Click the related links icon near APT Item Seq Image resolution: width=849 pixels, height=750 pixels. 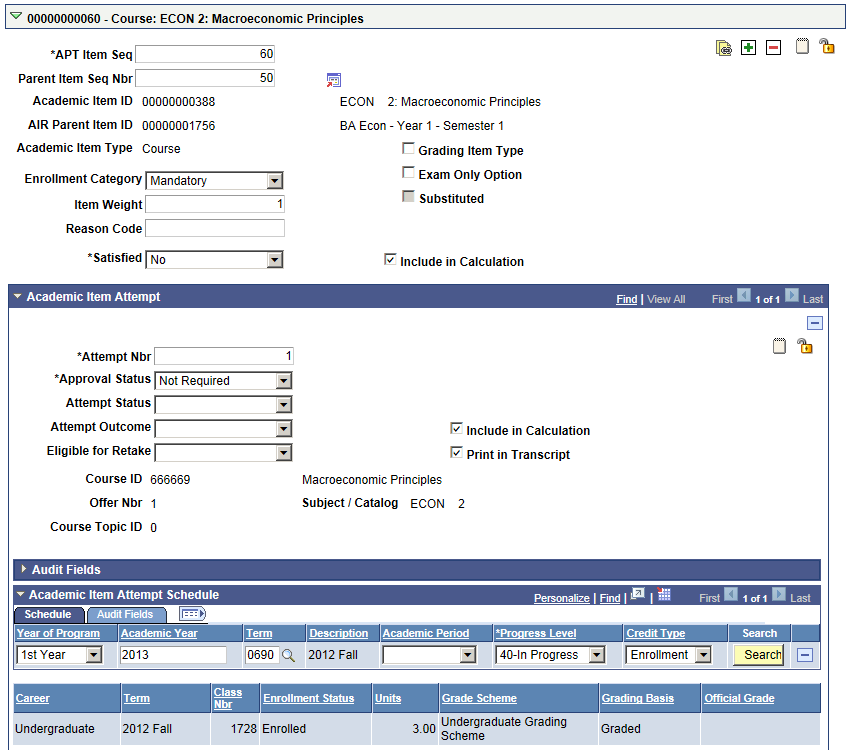724,47
